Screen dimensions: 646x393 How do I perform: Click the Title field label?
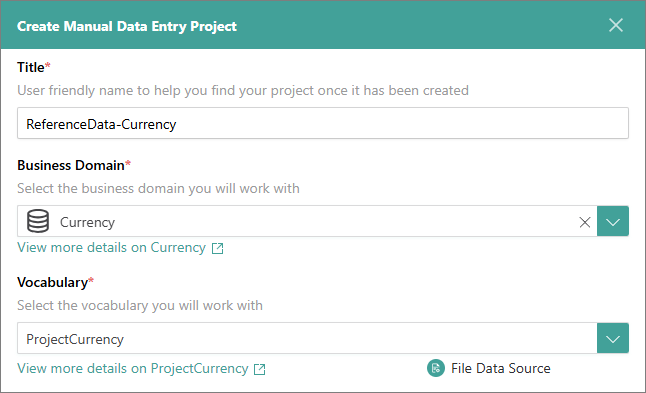pyautogui.click(x=31, y=67)
